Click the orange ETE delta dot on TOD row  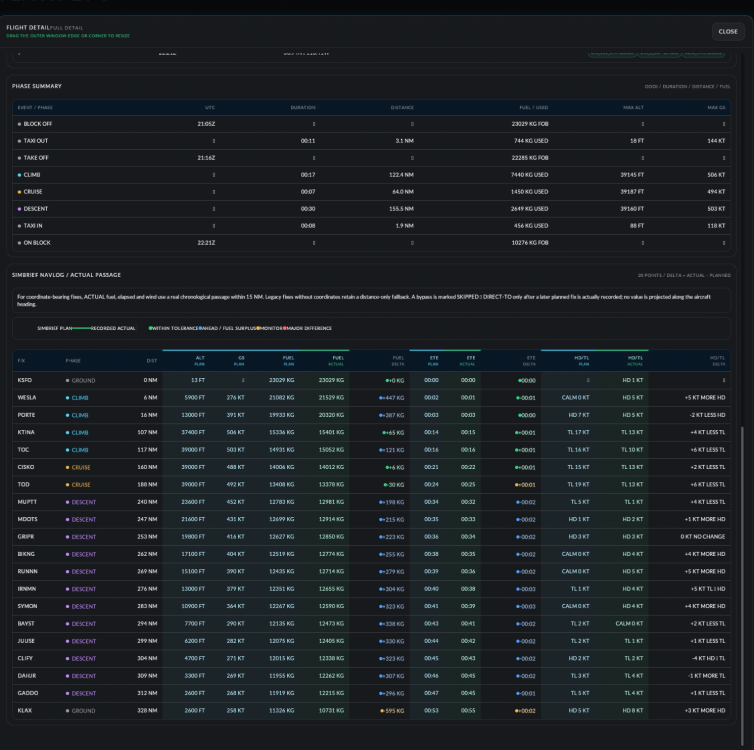click(x=517, y=485)
